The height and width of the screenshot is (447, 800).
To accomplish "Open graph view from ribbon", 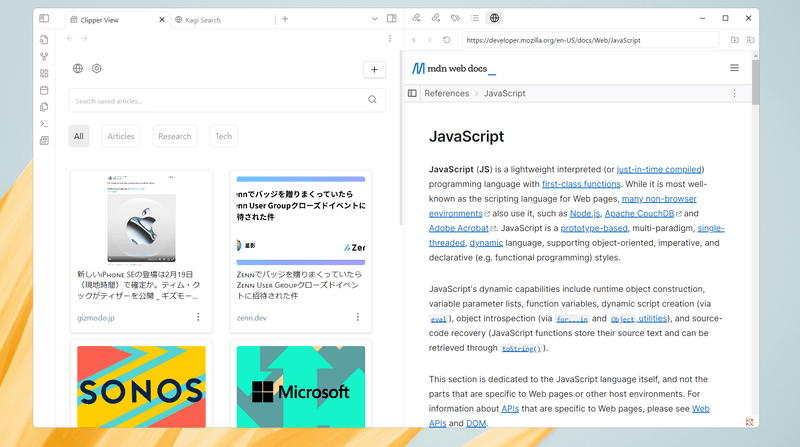I will point(44,57).
